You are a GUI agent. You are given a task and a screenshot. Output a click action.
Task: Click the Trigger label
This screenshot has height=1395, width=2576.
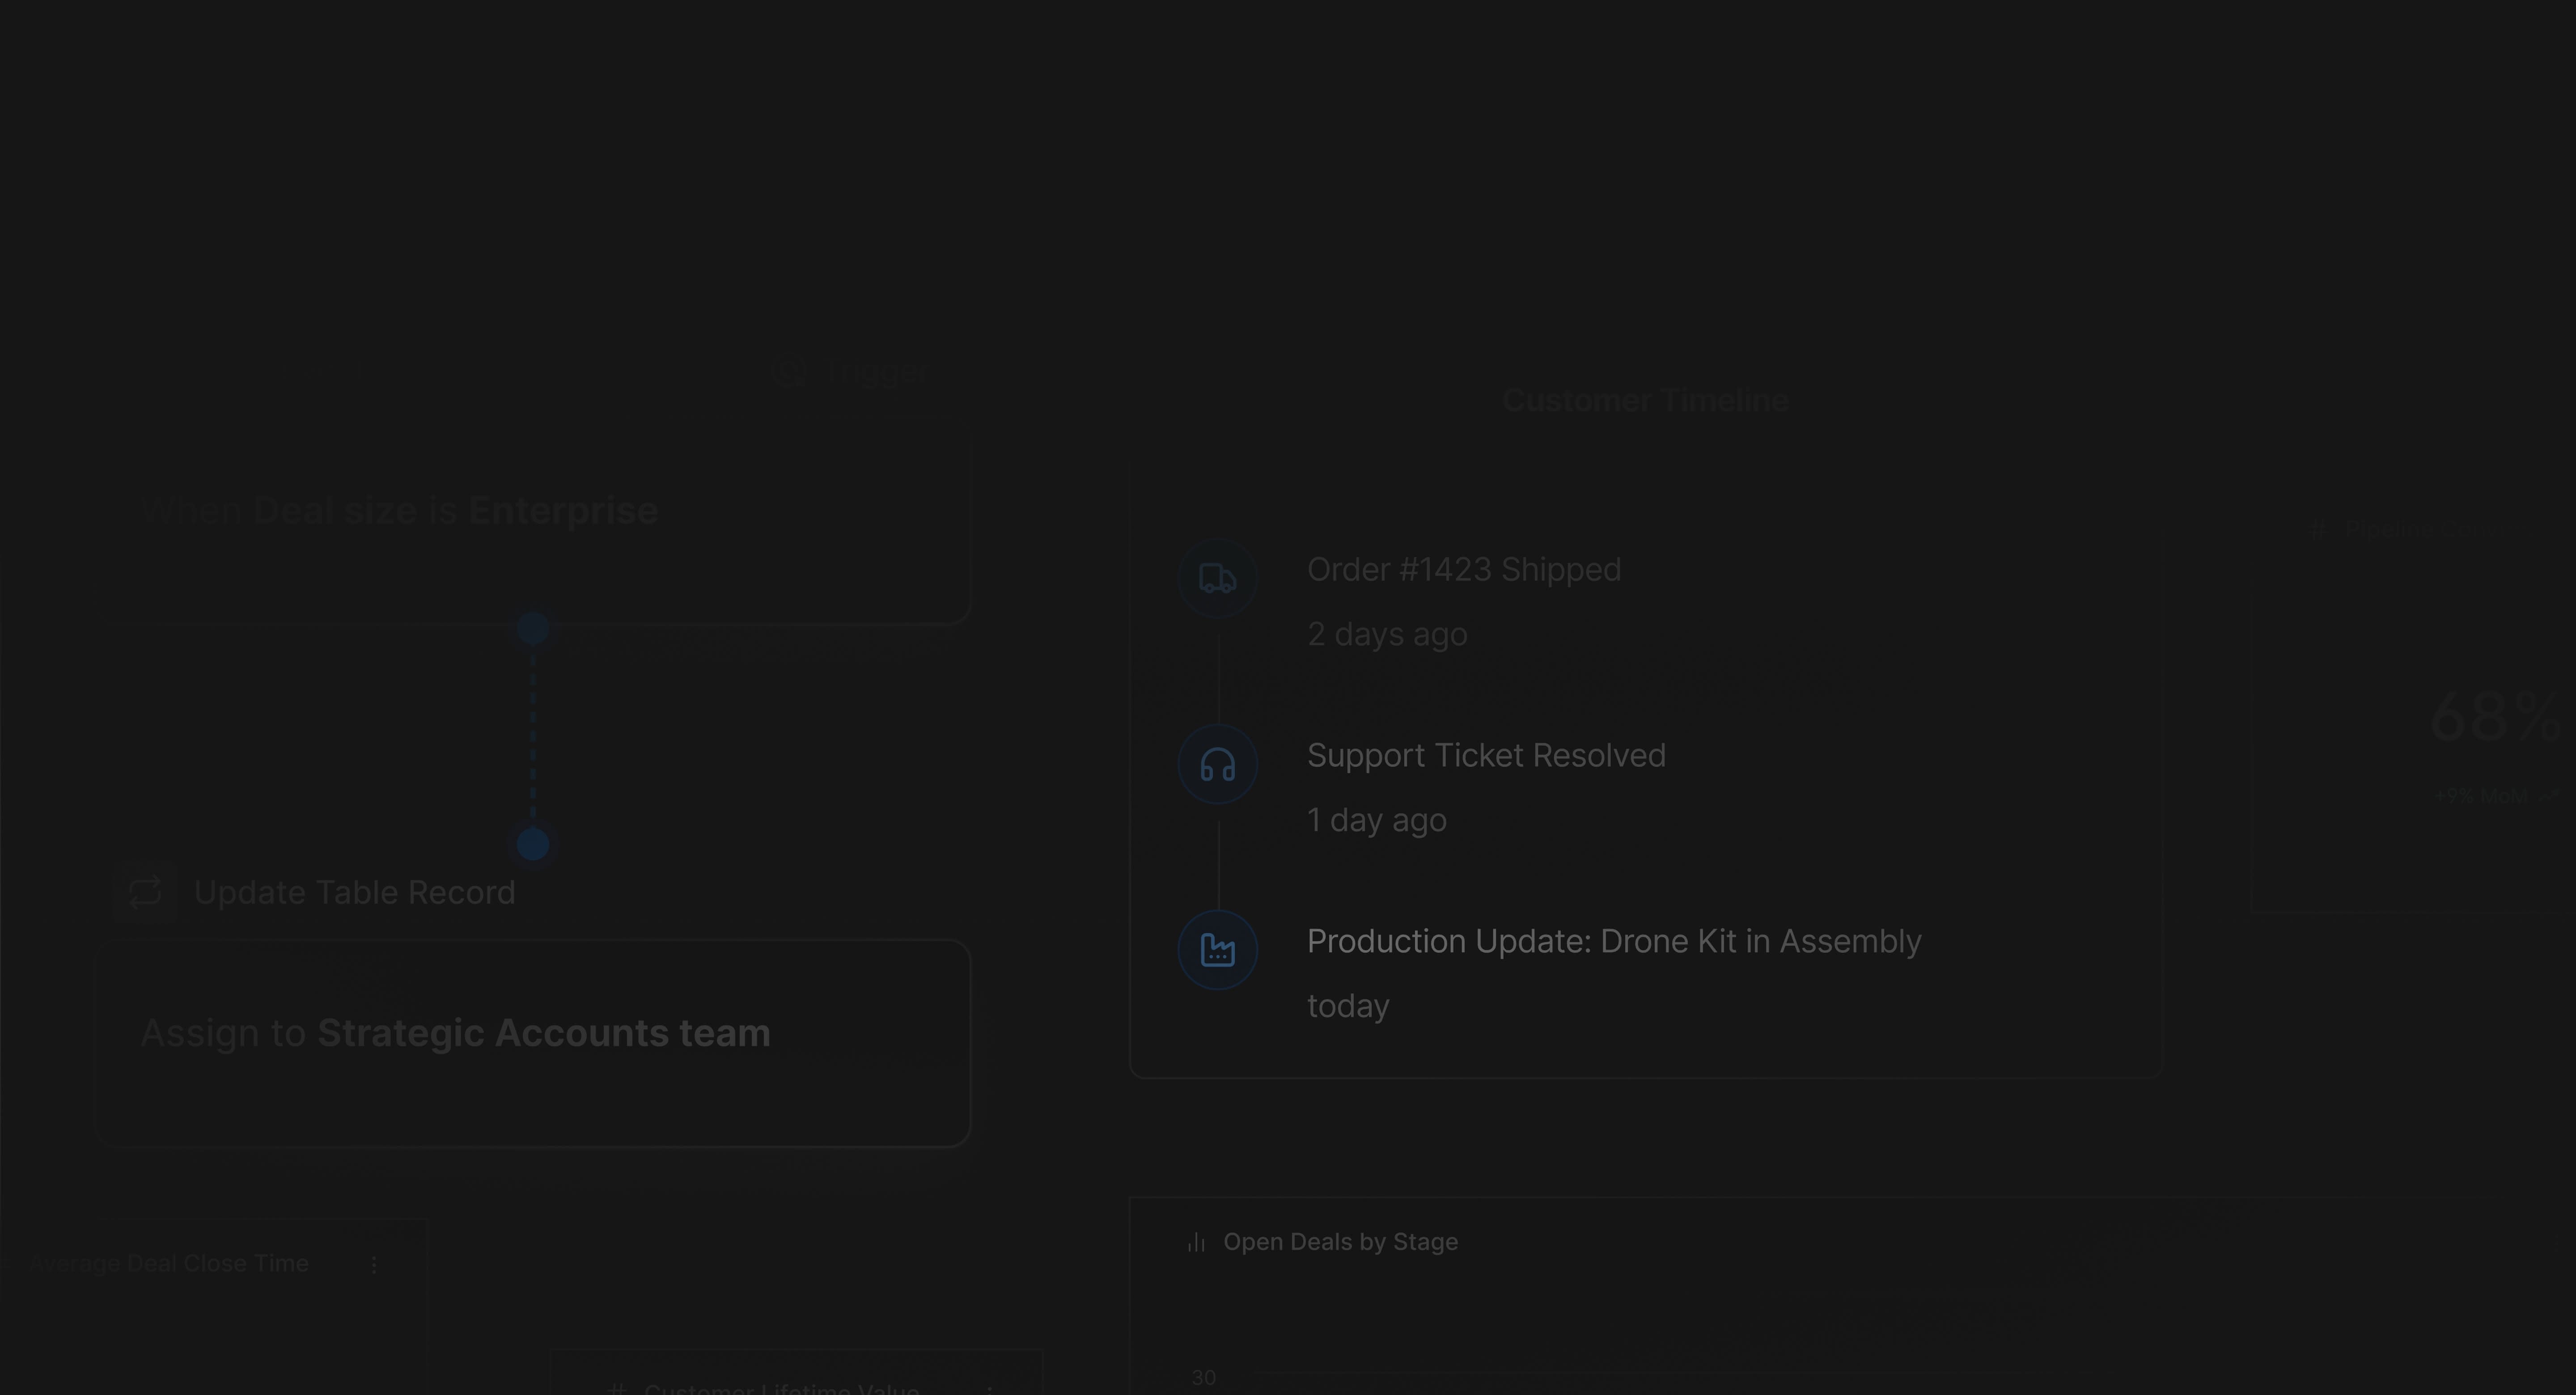click(877, 372)
